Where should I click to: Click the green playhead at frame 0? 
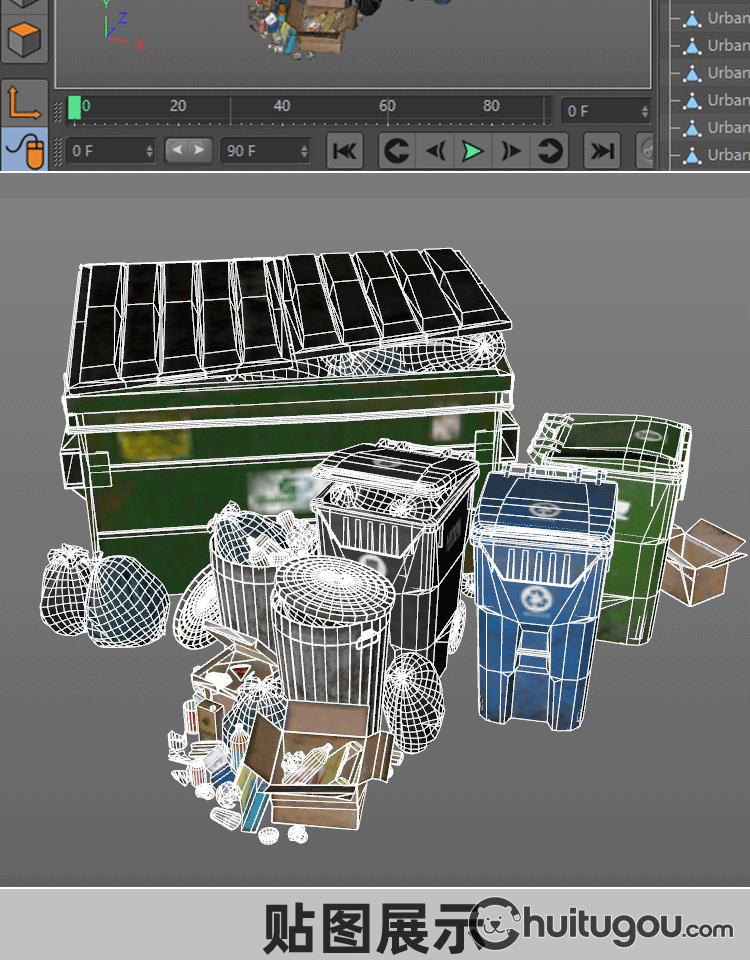coord(75,108)
